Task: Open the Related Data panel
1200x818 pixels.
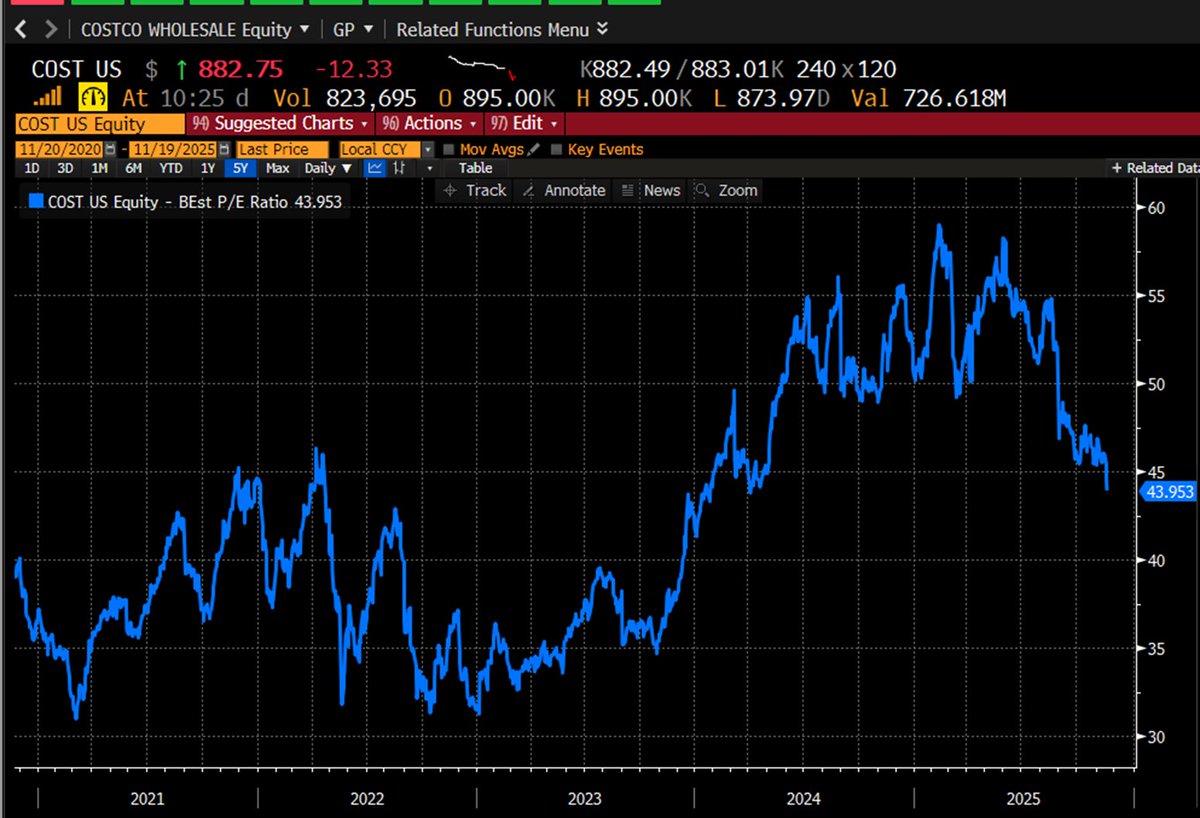Action: coord(1155,168)
